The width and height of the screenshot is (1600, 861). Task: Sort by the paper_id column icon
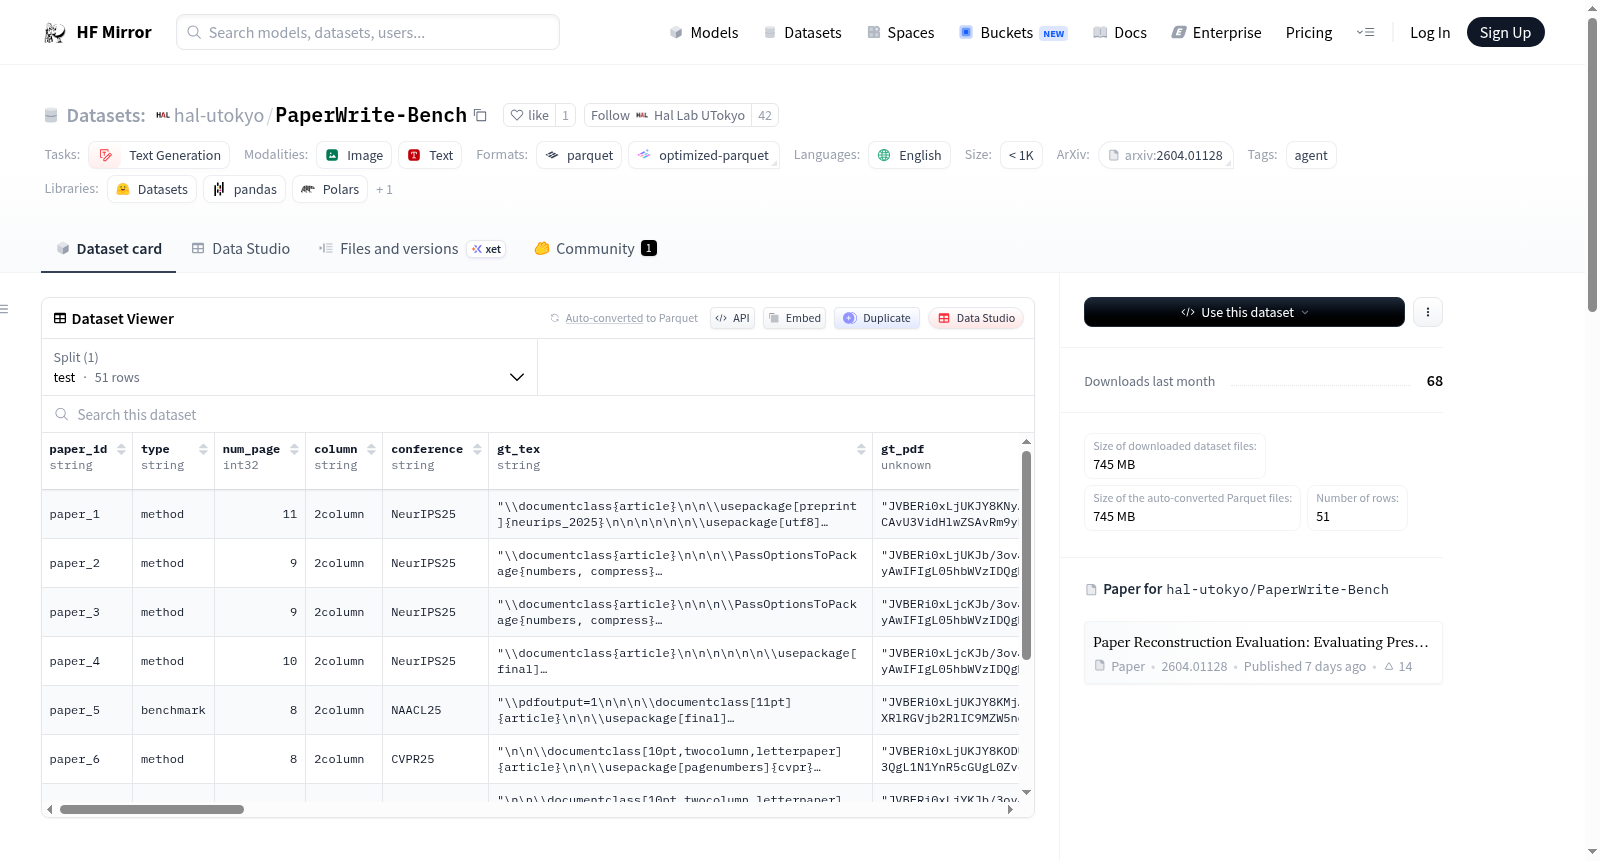[x=121, y=449]
